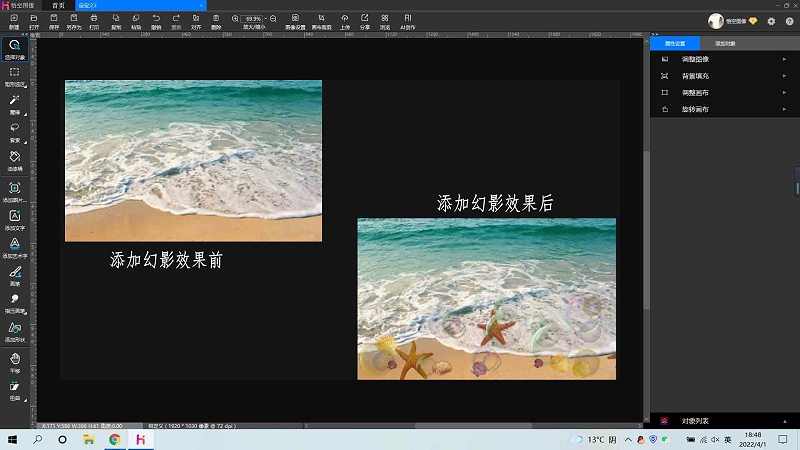Open Chrome from the Windows taskbar
This screenshot has height=450, width=800.
coord(114,439)
